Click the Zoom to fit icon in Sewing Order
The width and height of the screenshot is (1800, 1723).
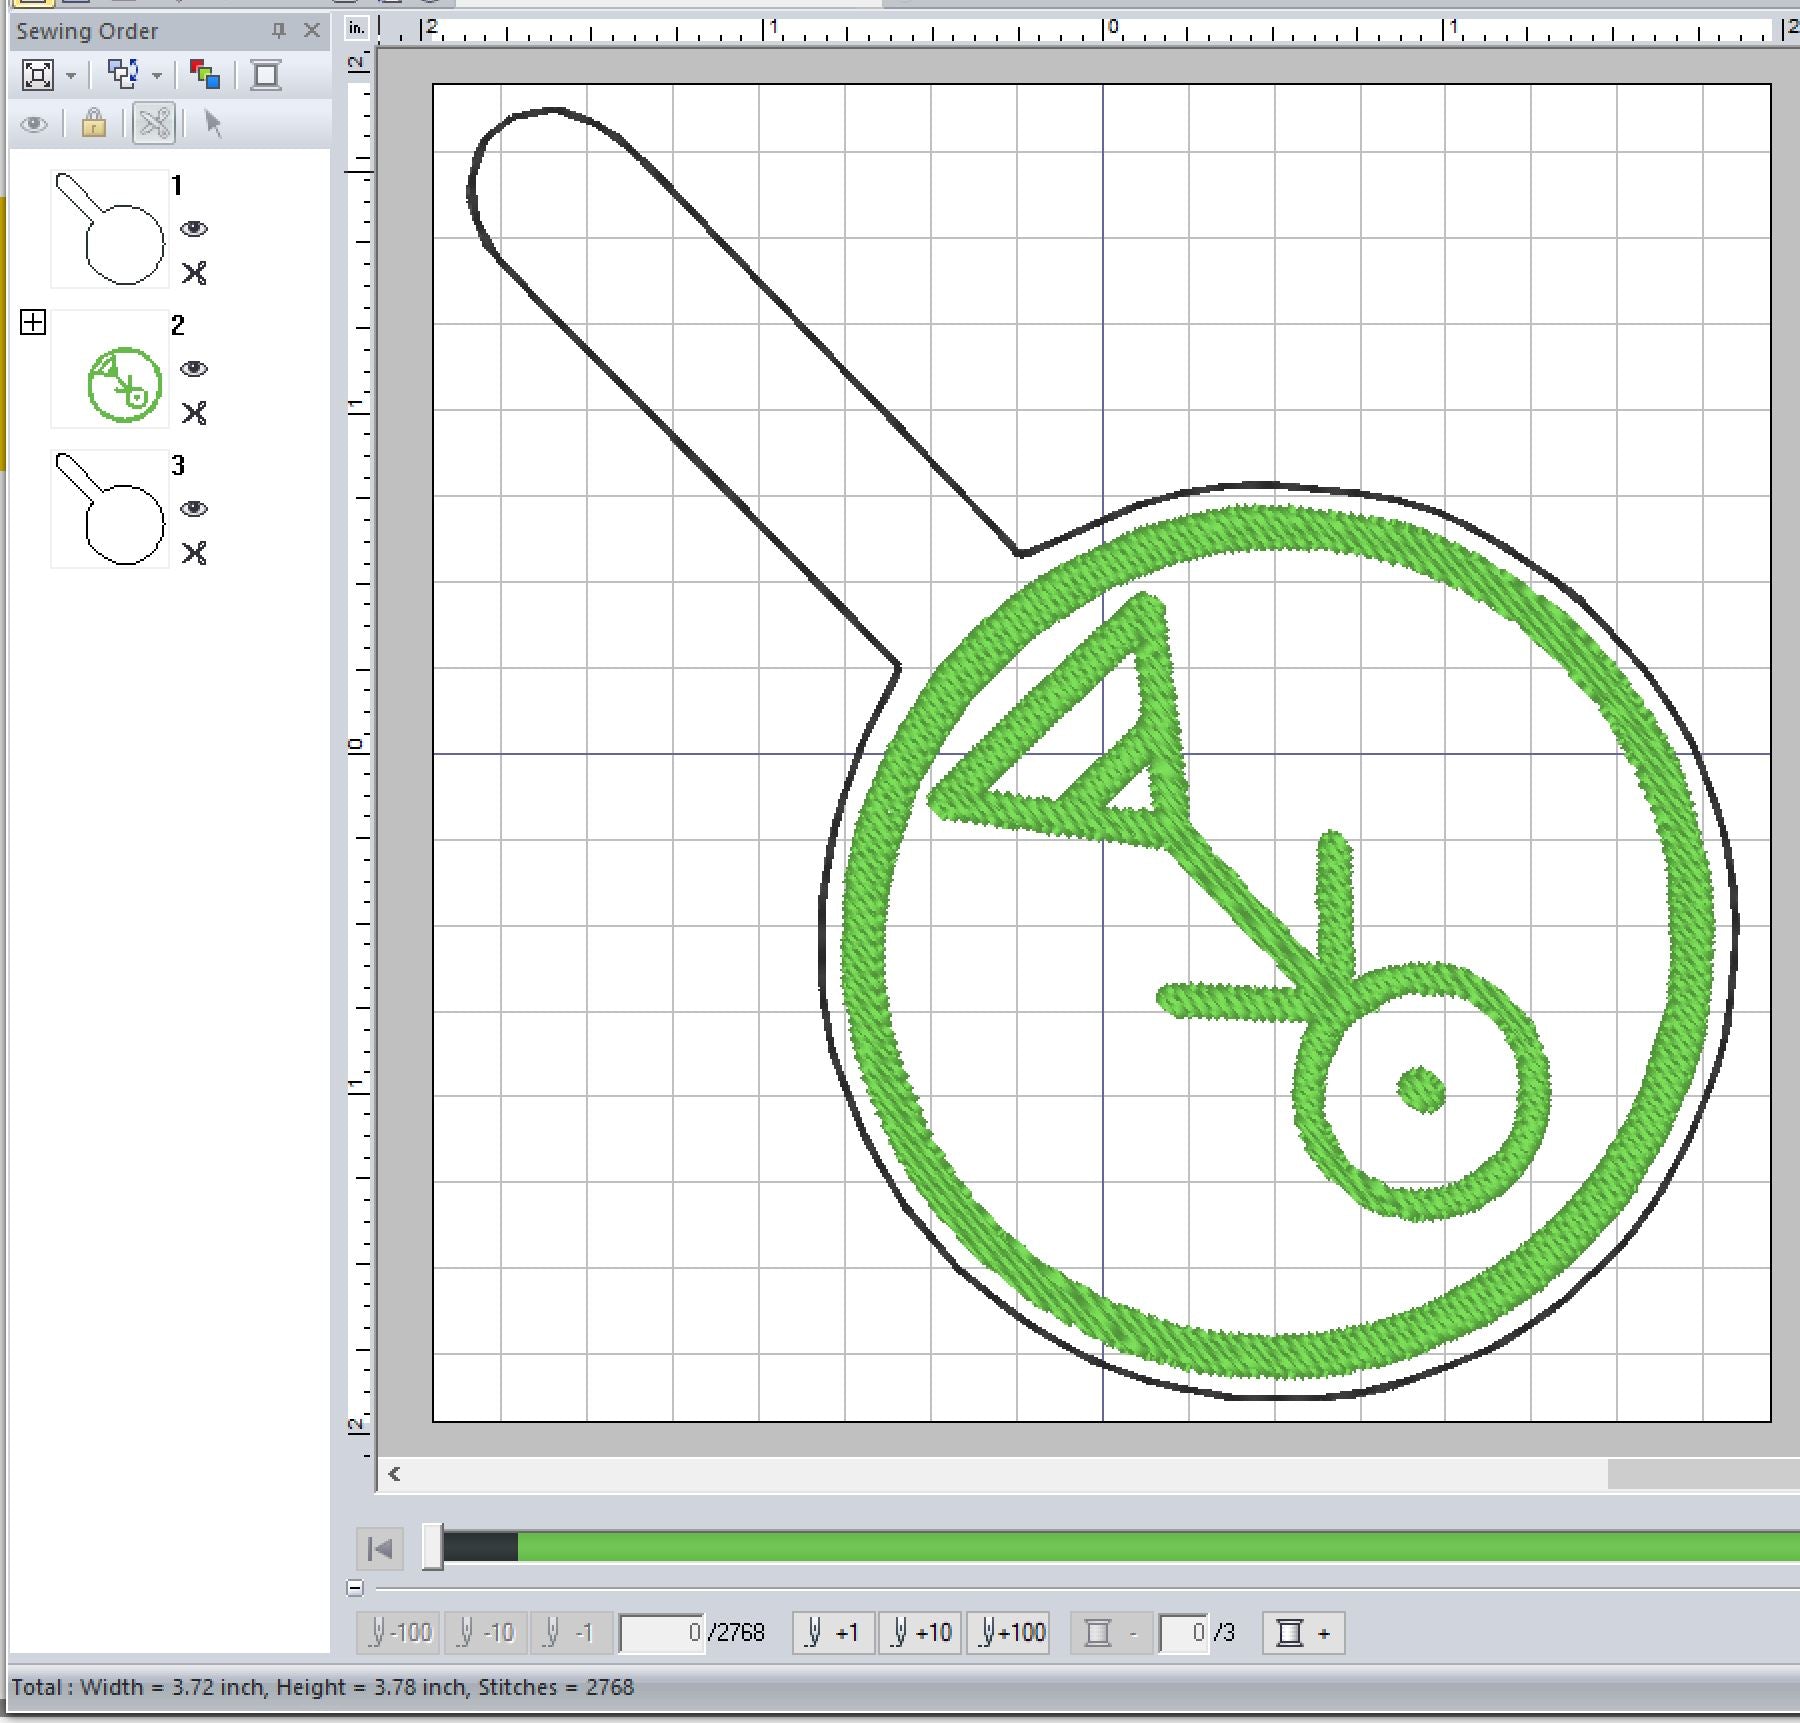(x=38, y=75)
